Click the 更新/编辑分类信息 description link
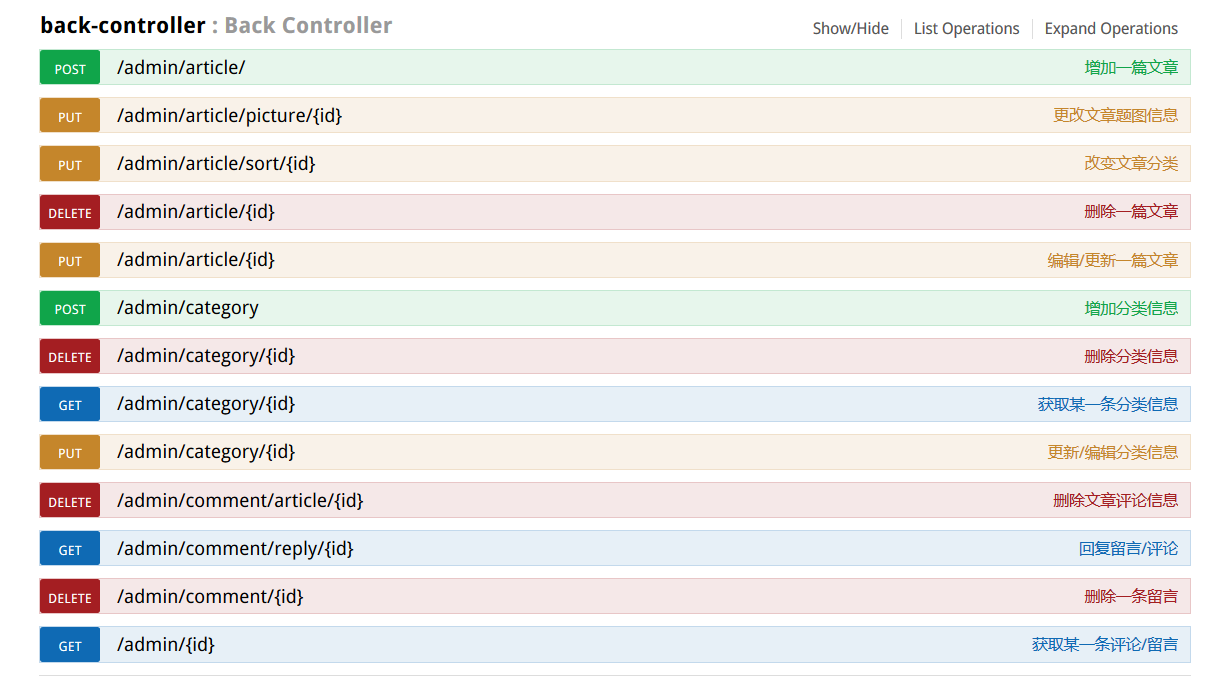Image resolution: width=1228 pixels, height=677 pixels. [1112, 452]
